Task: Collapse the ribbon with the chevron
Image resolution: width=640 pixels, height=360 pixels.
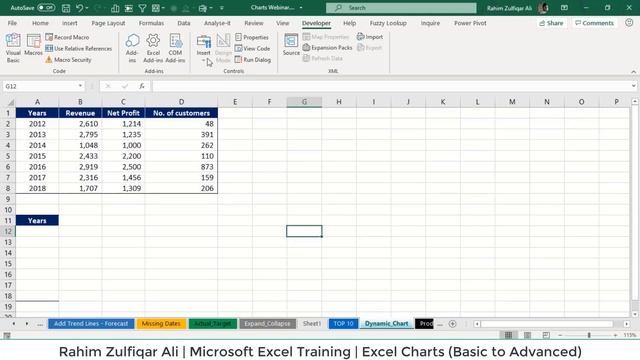Action: tap(633, 72)
